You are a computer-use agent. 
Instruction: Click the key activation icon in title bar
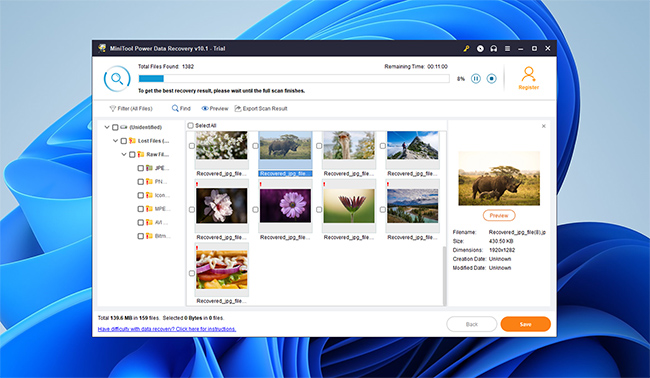(x=466, y=48)
